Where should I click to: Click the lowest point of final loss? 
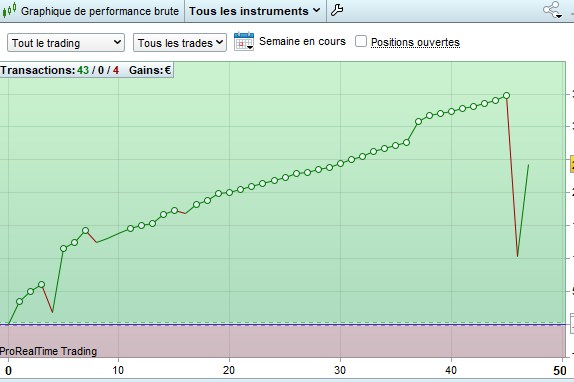(517, 256)
